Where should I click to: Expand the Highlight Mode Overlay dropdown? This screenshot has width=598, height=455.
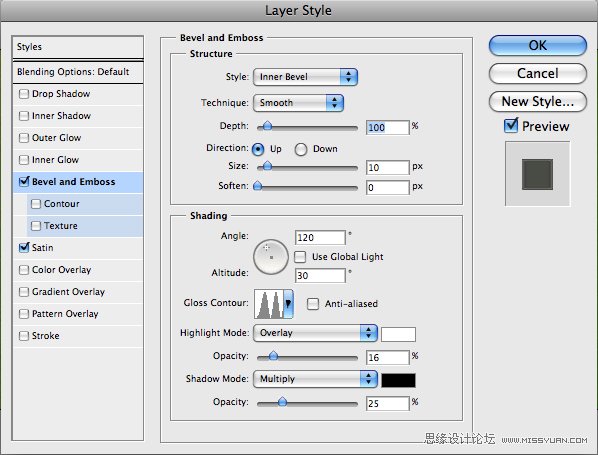click(315, 333)
